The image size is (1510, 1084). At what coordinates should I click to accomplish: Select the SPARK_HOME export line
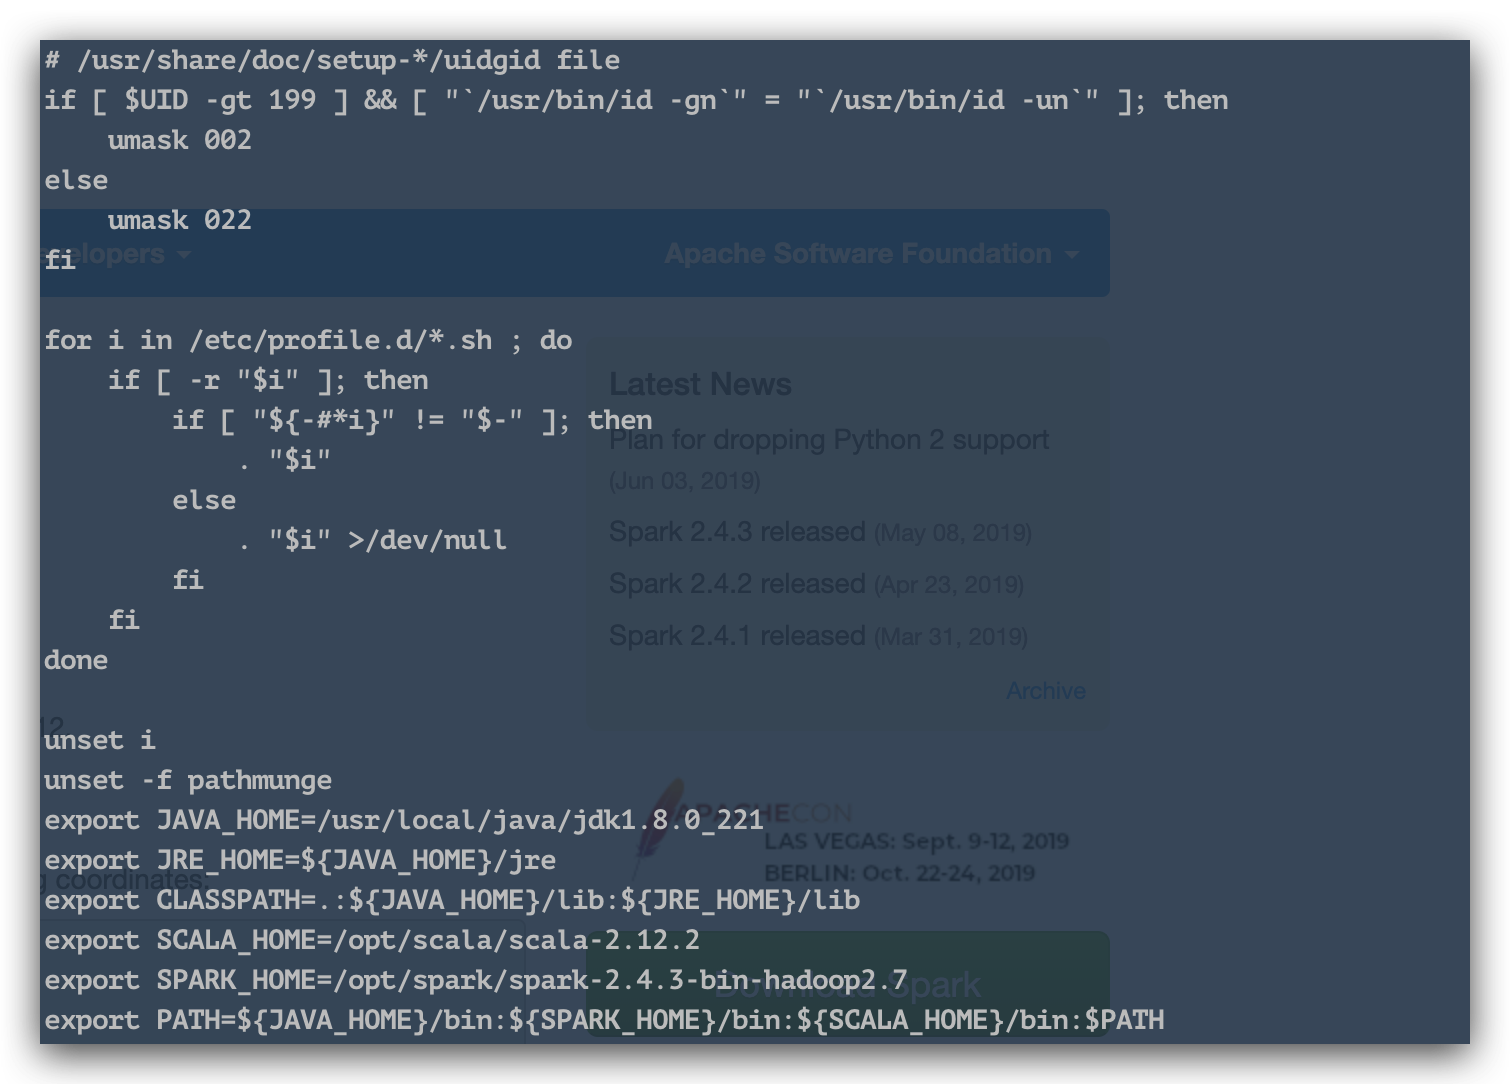(400, 980)
